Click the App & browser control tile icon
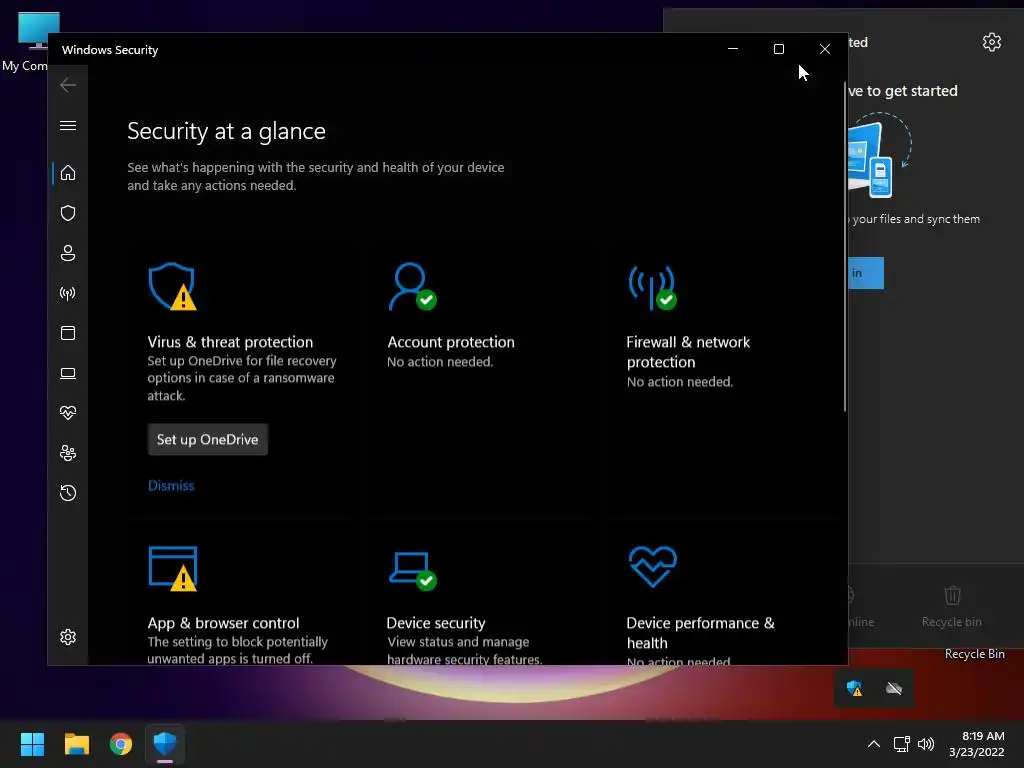Screen dimensions: 1024x768 pyautogui.click(x=173, y=568)
